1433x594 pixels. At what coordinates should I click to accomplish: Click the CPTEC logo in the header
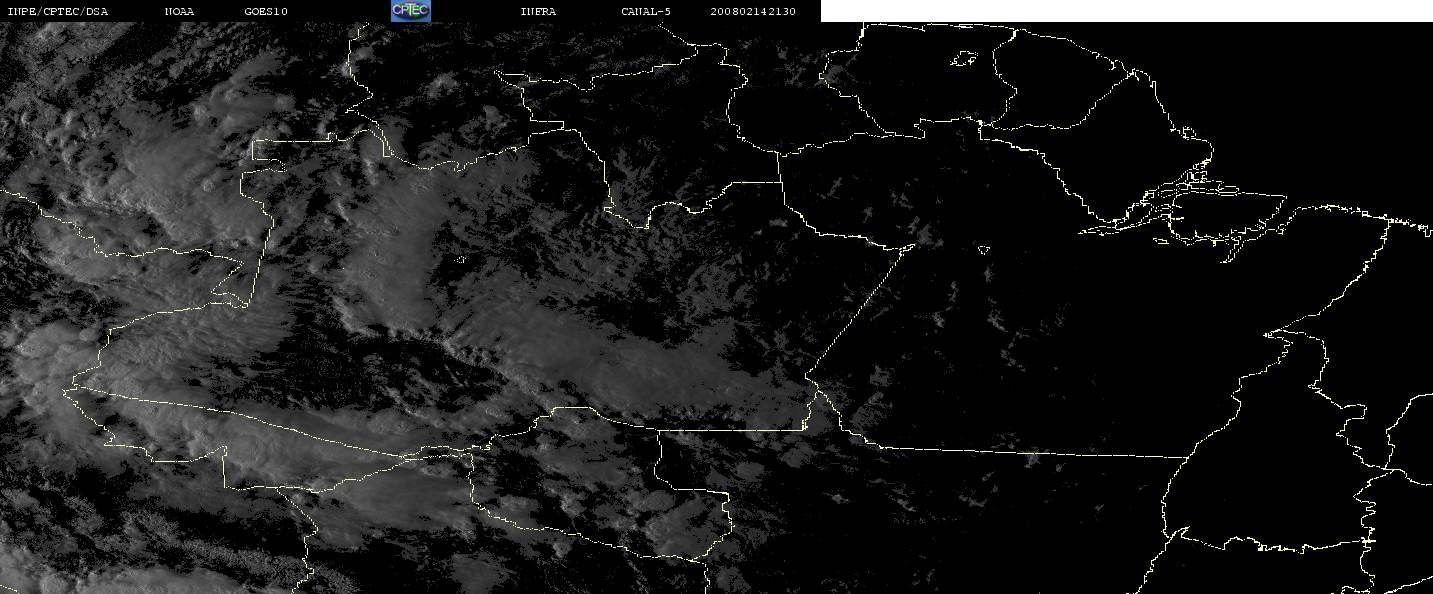point(410,10)
